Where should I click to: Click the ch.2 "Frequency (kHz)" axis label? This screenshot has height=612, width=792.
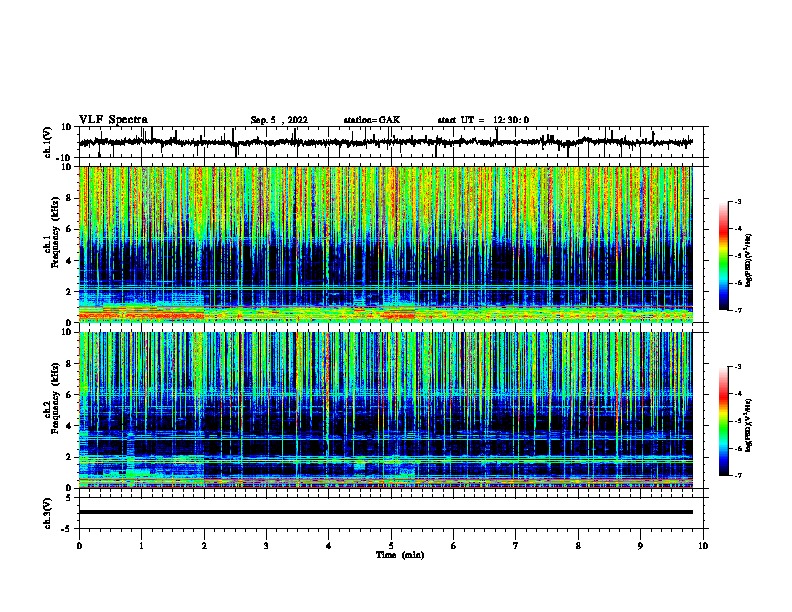pyautogui.click(x=55, y=398)
